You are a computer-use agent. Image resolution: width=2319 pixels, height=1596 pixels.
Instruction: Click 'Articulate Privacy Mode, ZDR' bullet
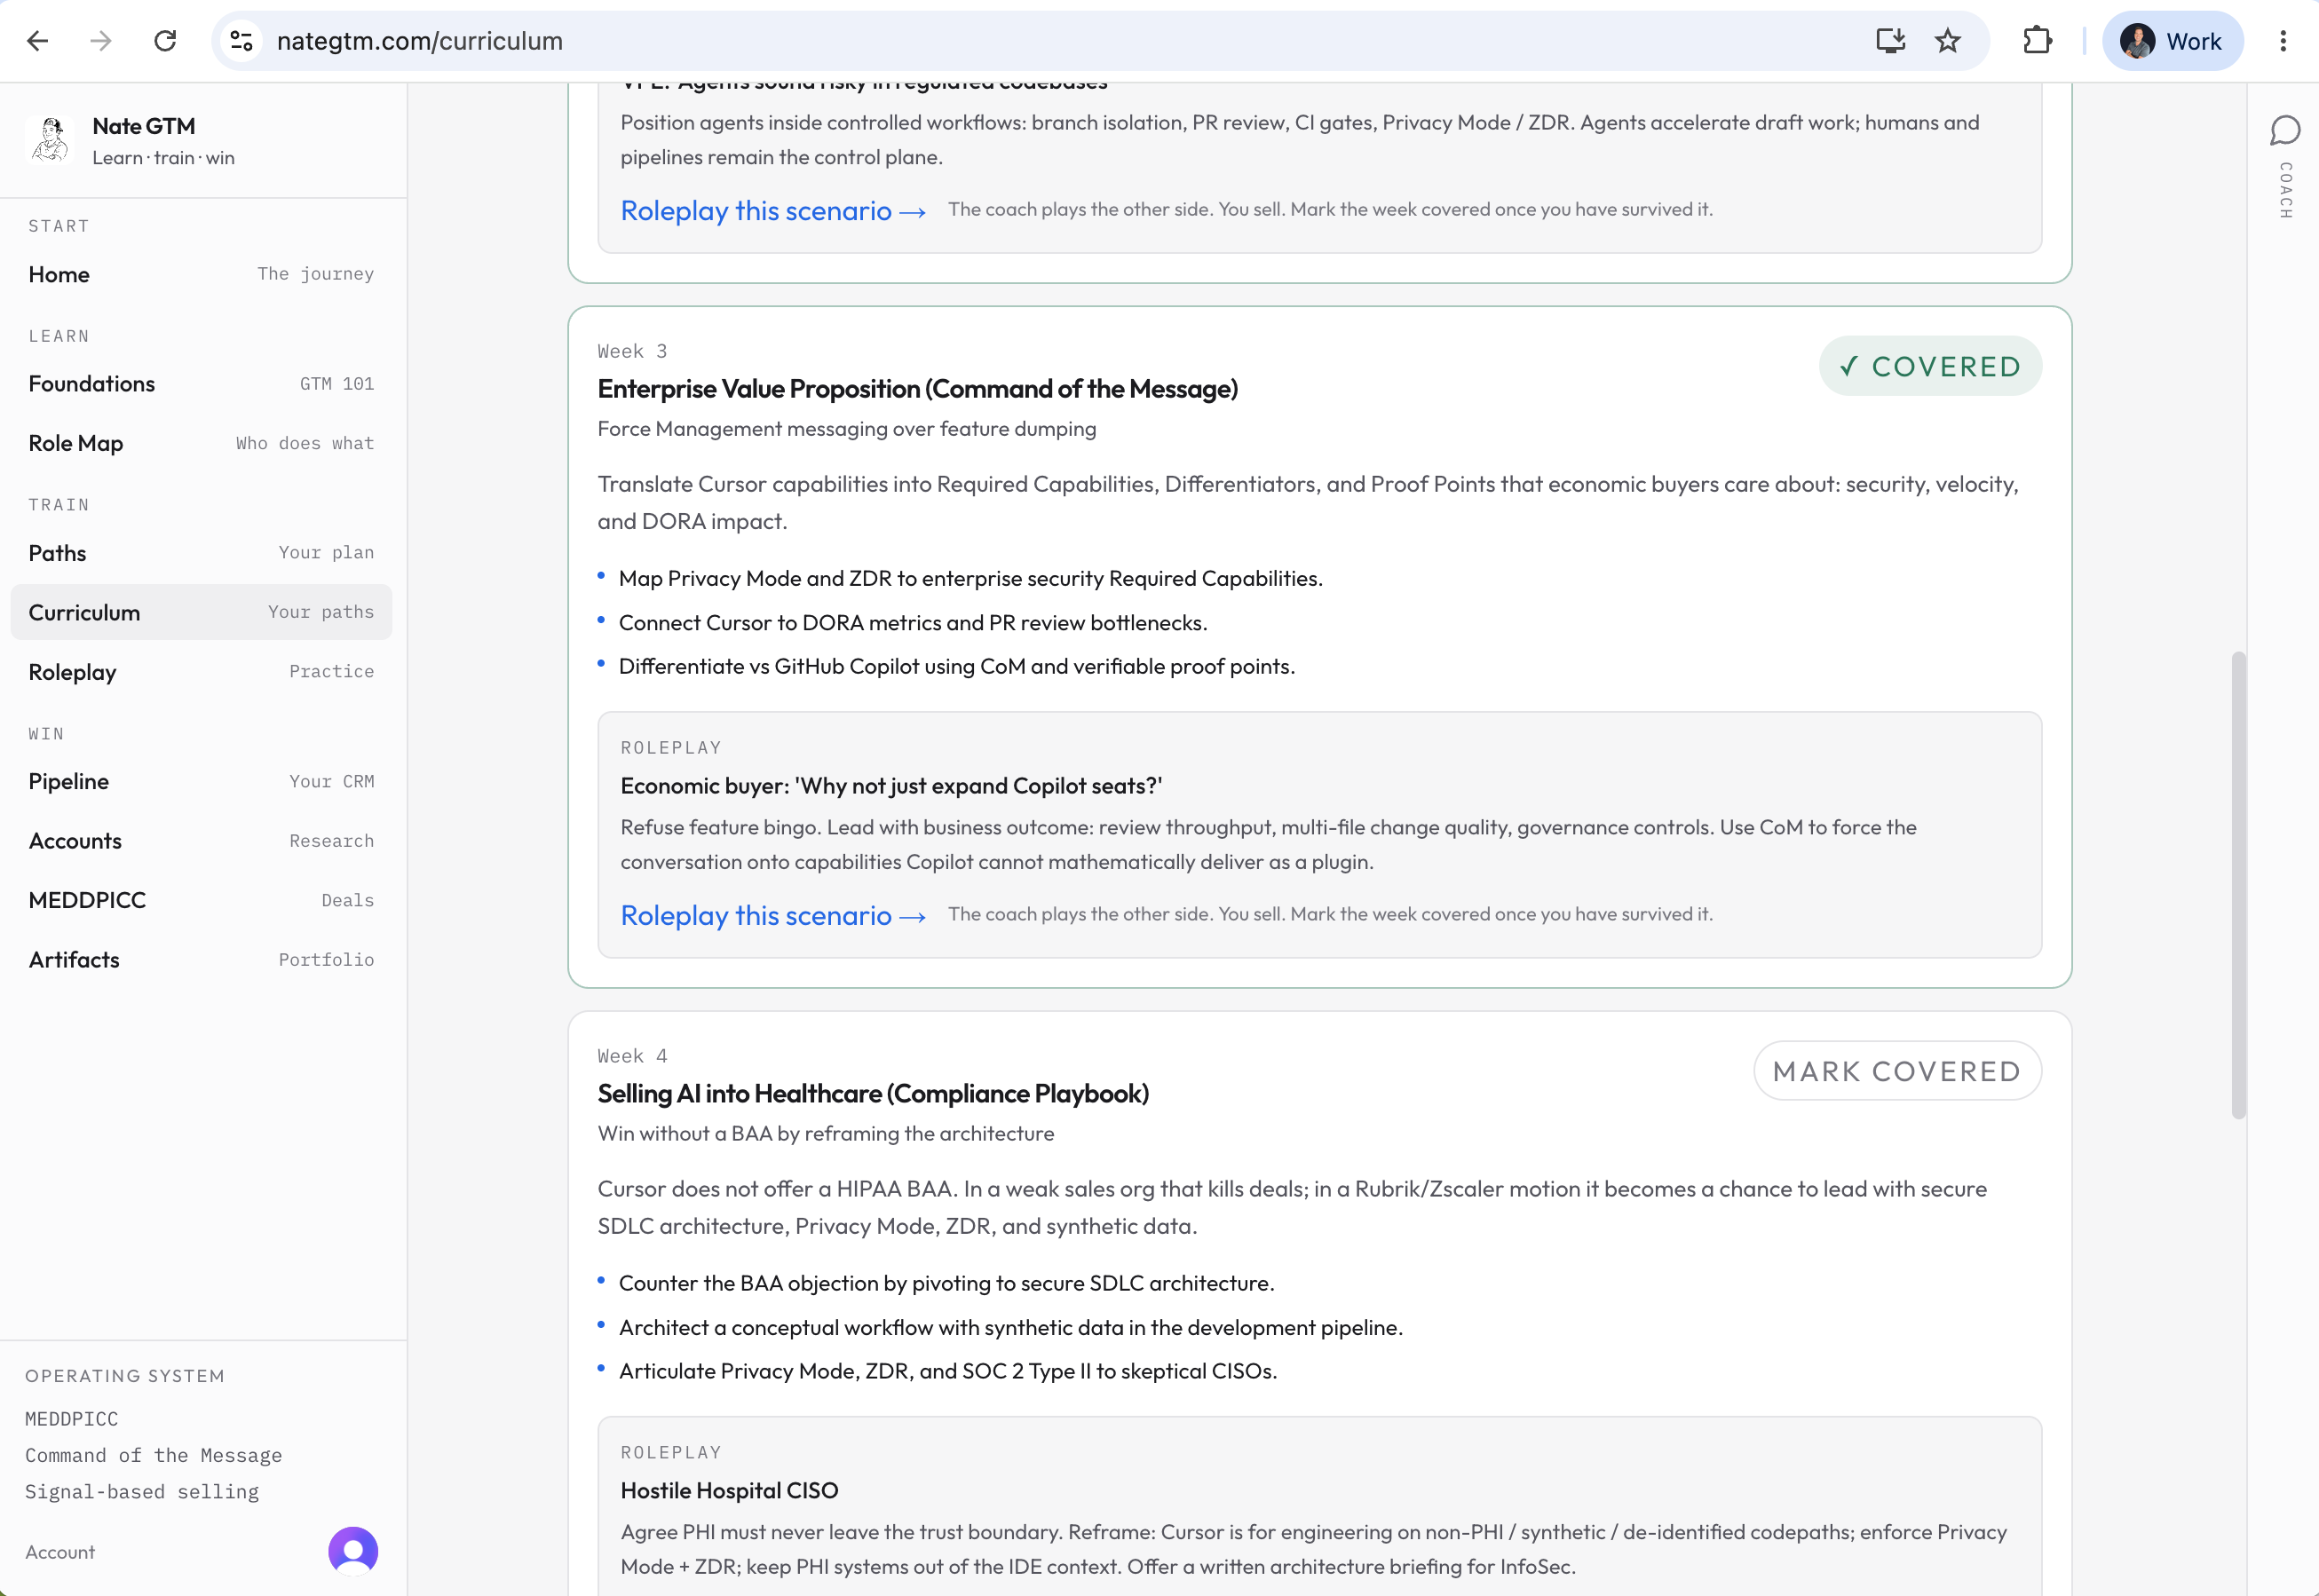click(948, 1371)
